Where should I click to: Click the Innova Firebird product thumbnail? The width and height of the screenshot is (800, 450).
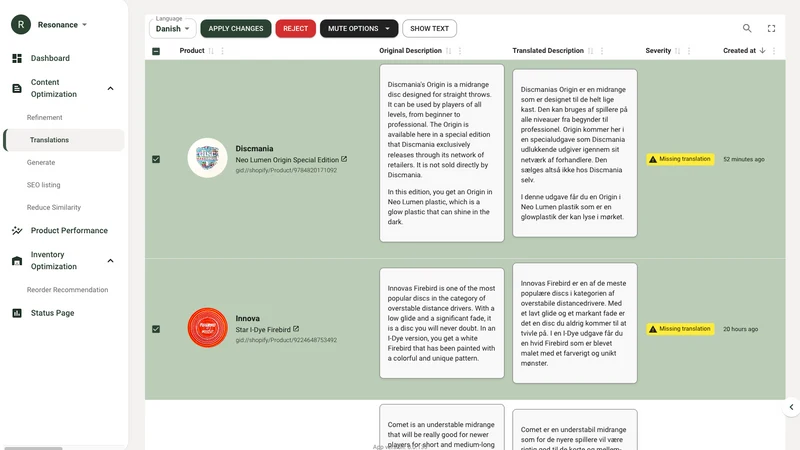pyautogui.click(x=207, y=328)
